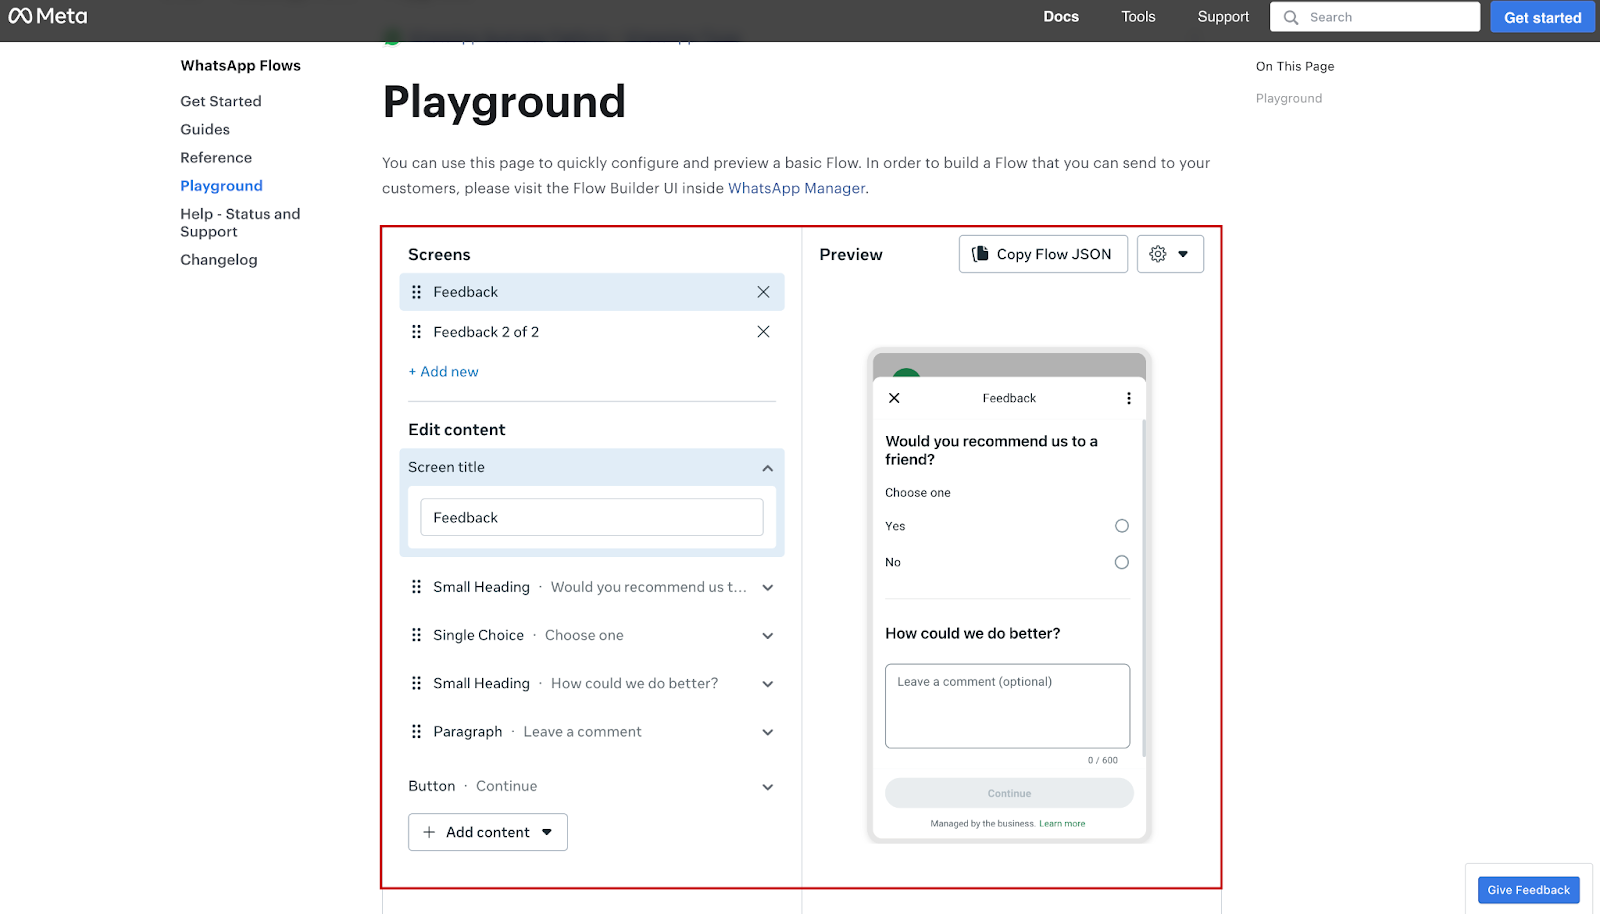Open Reference in sidebar

coord(216,157)
